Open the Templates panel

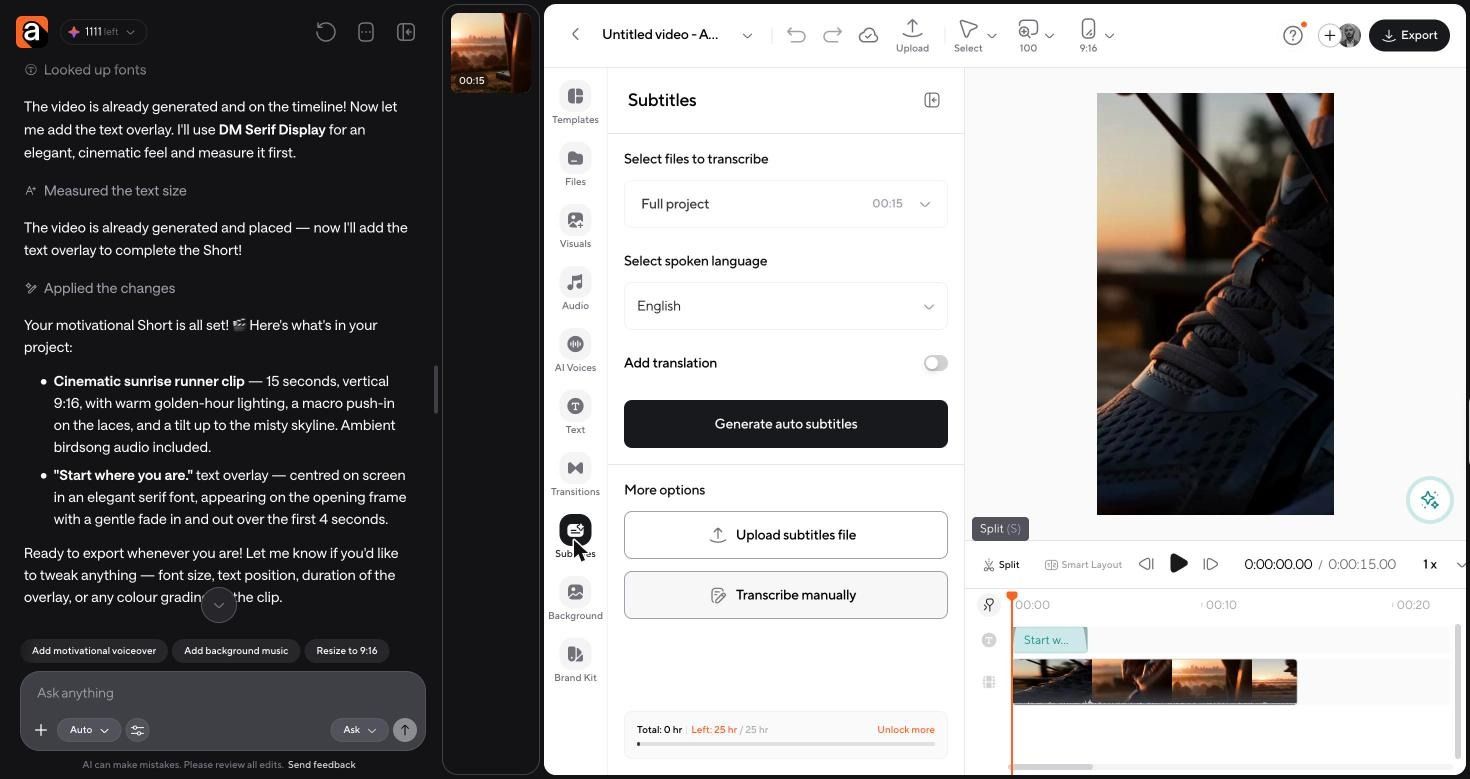tap(575, 104)
